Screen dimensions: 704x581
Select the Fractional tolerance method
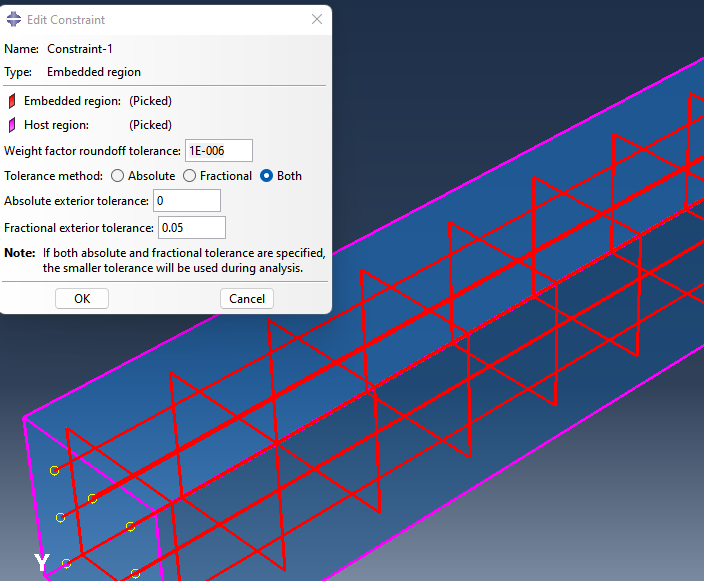(x=189, y=176)
